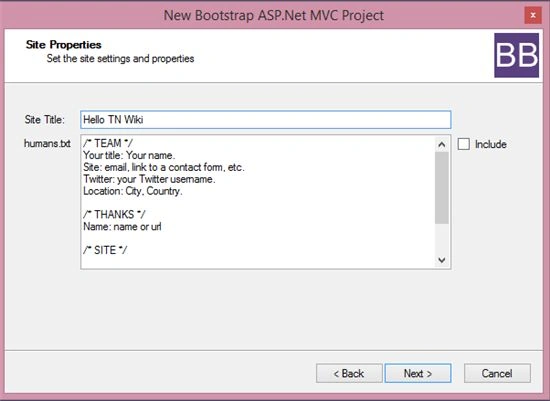550x401 pixels.
Task: Place cursor on the Location: City, Country line
Action: click(x=133, y=191)
